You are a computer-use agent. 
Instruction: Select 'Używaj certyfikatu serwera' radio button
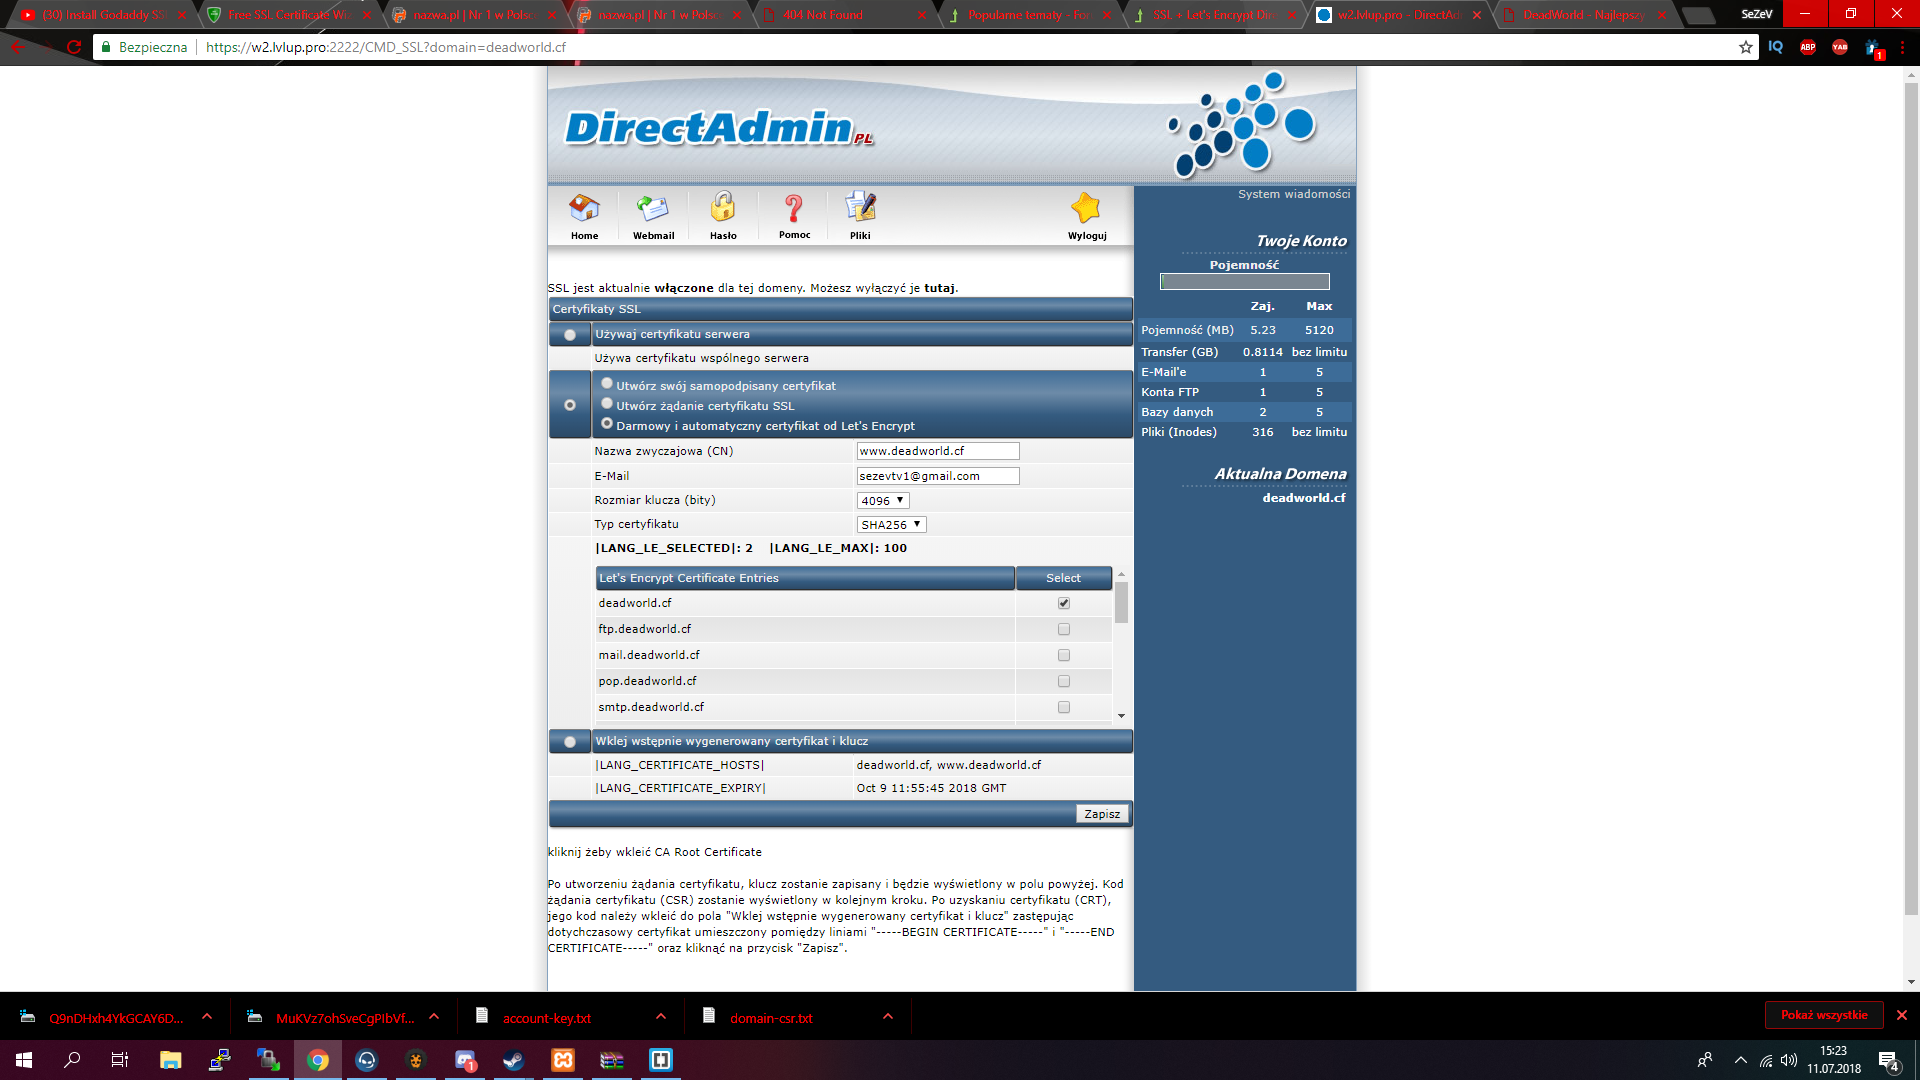(570, 335)
